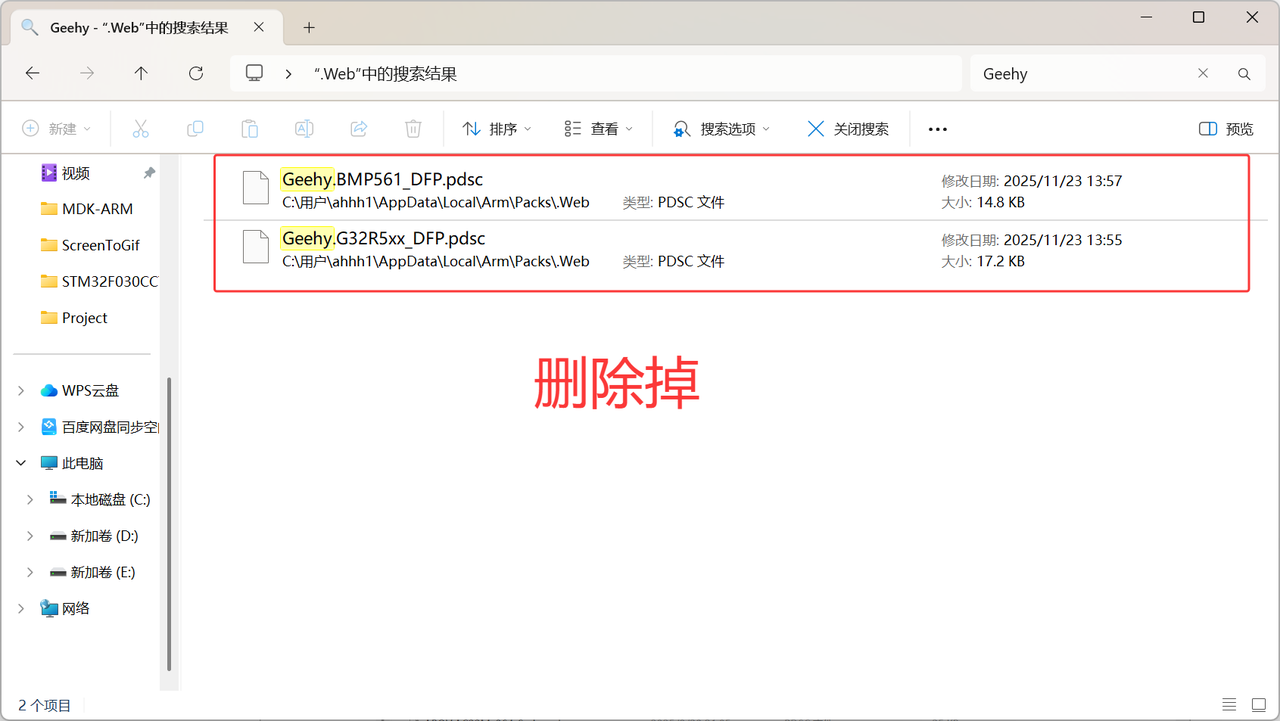Click the 本地磁盘 (C:) drive icon
1280x721 pixels.
click(x=58, y=499)
